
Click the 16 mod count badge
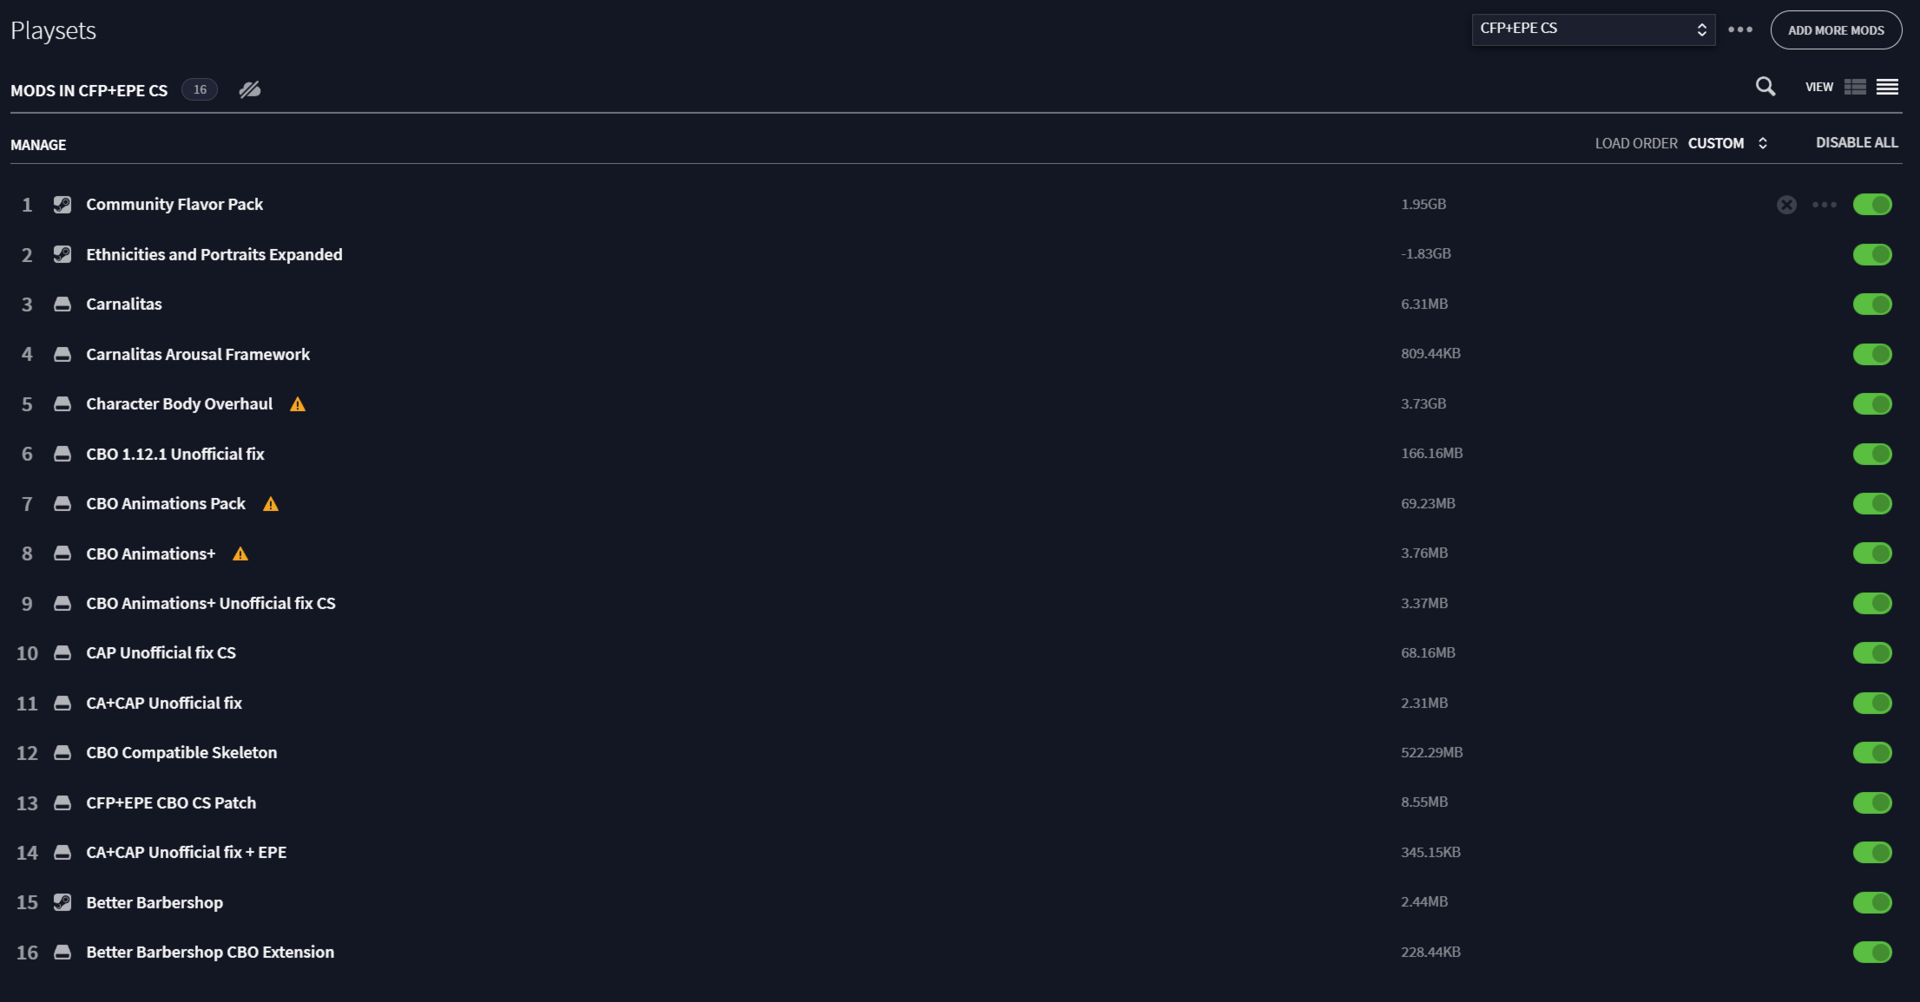click(200, 90)
